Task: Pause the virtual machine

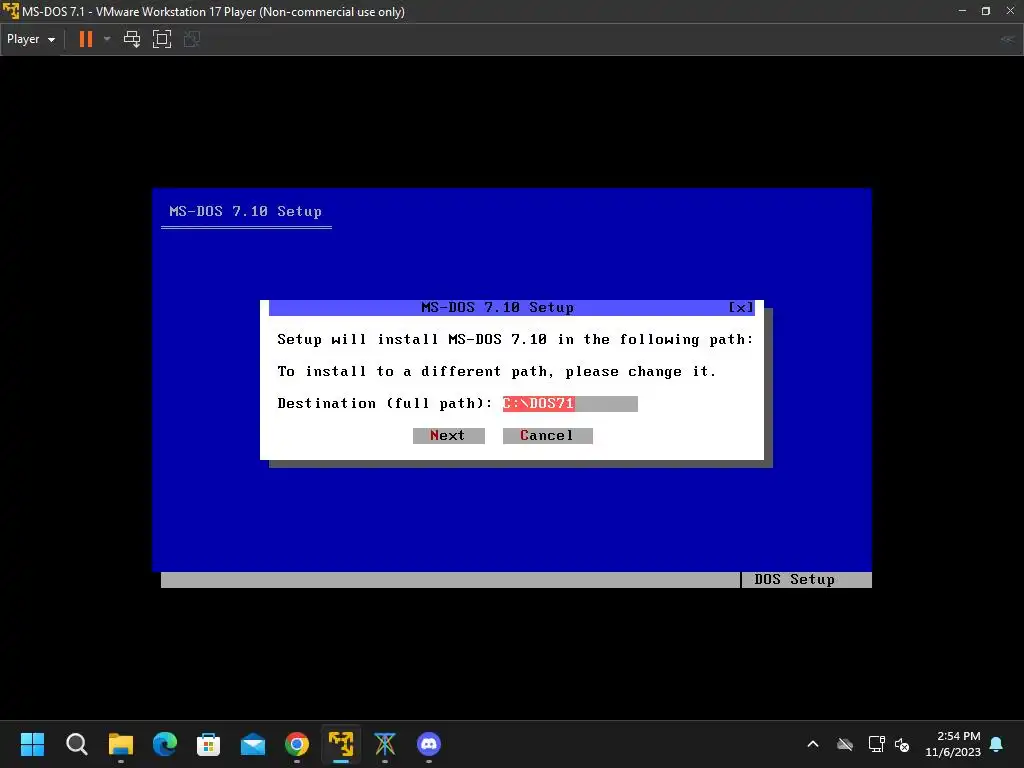Action: coord(86,39)
